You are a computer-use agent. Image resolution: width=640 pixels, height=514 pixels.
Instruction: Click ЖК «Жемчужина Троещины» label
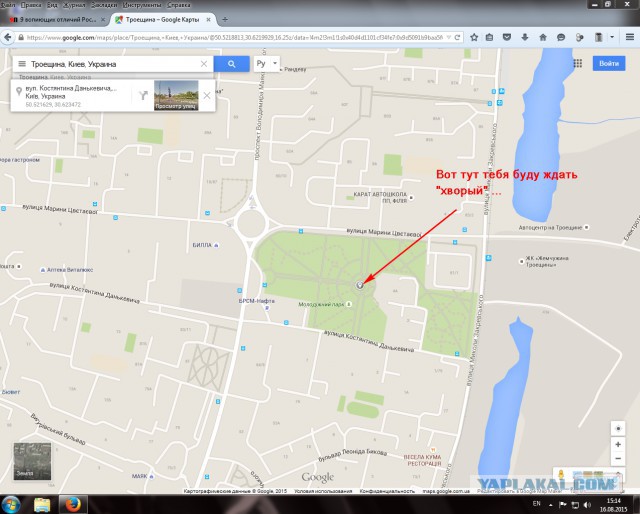(547, 261)
